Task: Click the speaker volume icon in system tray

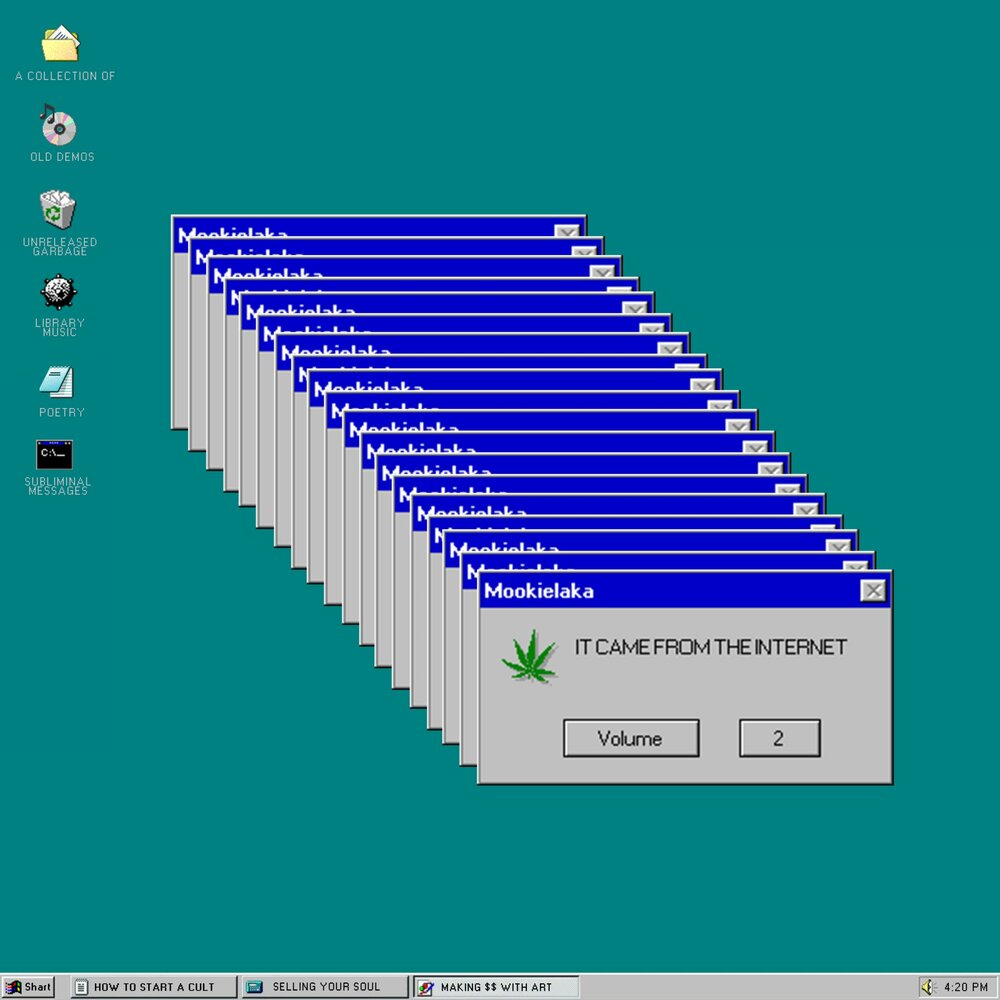Action: point(928,987)
